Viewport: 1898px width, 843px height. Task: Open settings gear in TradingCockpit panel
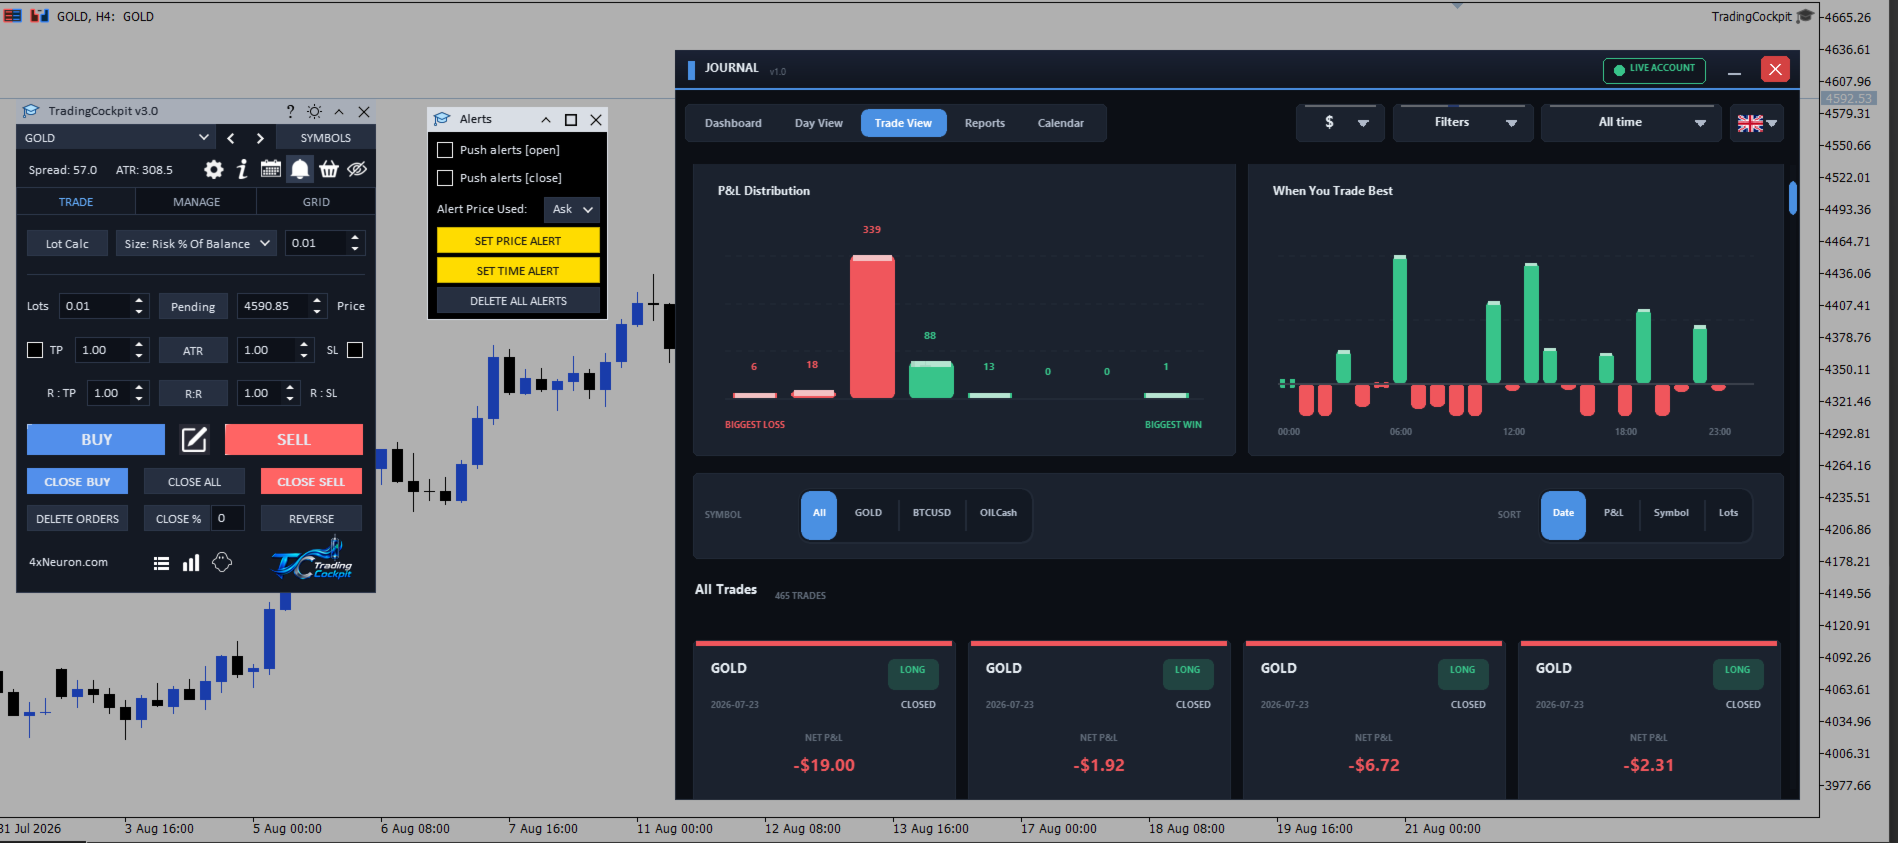(x=214, y=169)
